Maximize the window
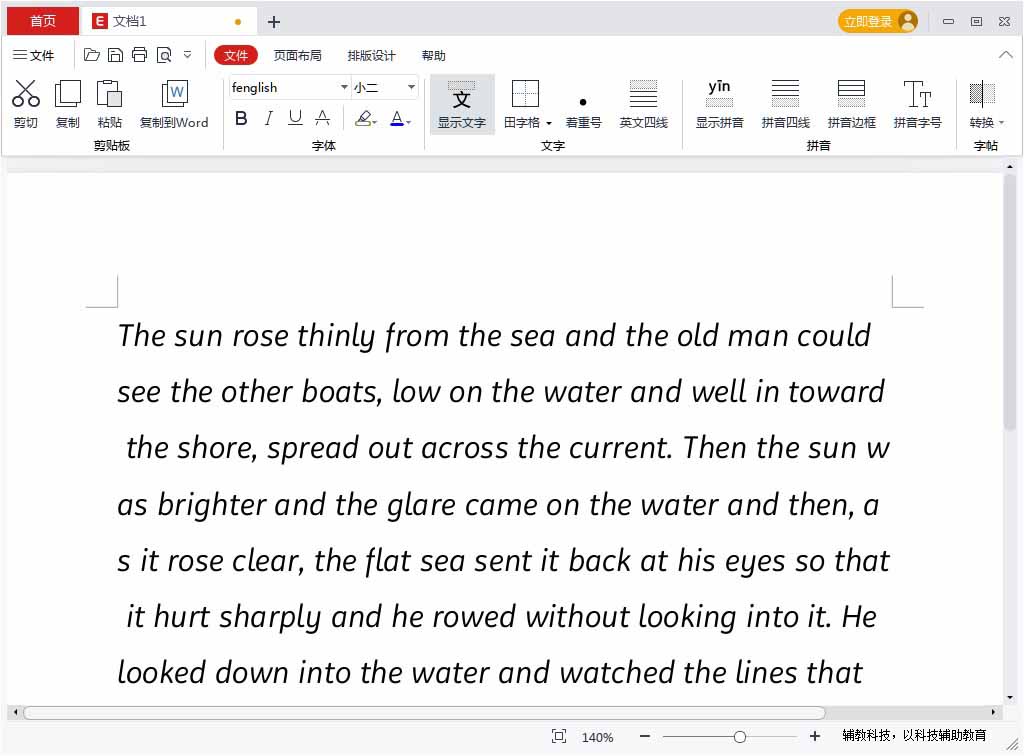This screenshot has width=1024, height=756. (x=976, y=22)
